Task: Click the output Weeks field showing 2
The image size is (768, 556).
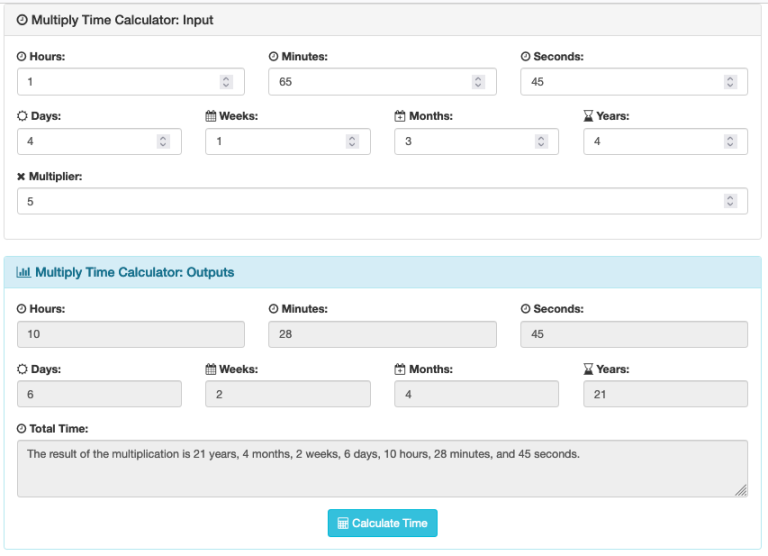Action: tap(288, 394)
